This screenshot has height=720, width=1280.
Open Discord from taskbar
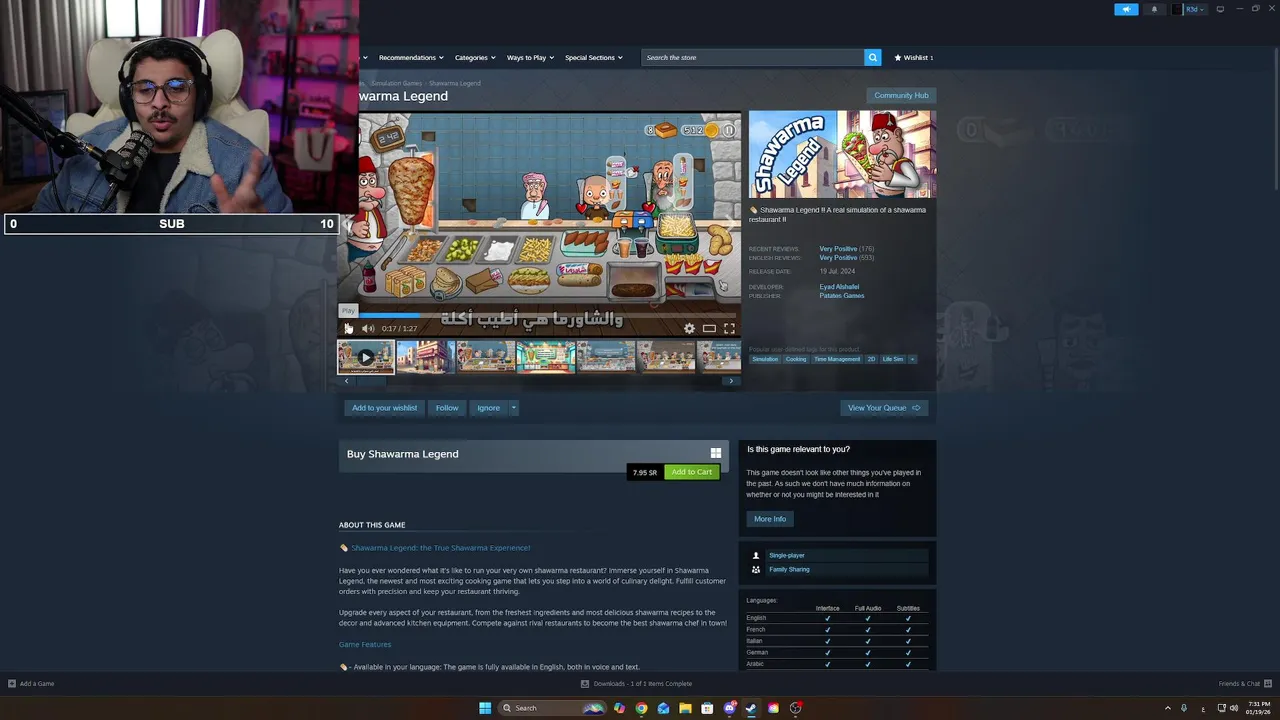729,708
